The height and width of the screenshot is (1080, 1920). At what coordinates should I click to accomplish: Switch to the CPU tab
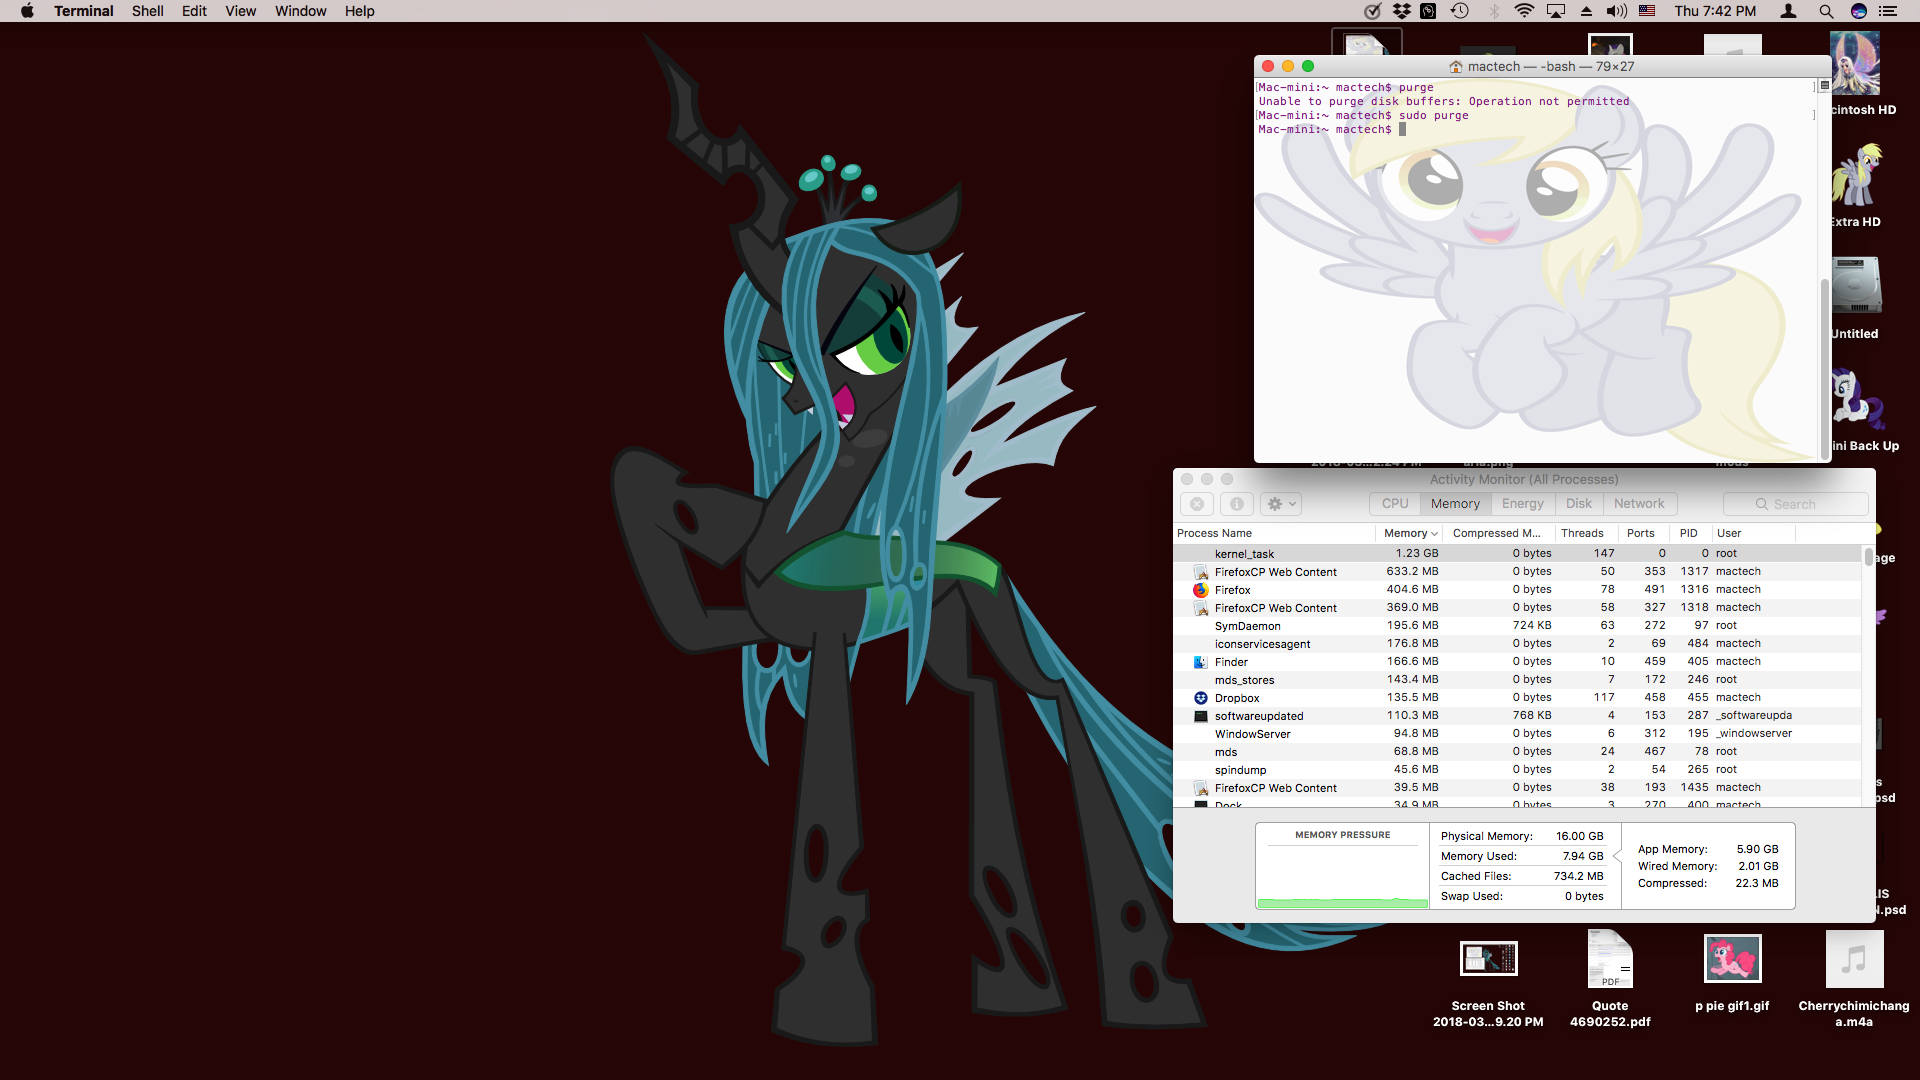point(1395,504)
